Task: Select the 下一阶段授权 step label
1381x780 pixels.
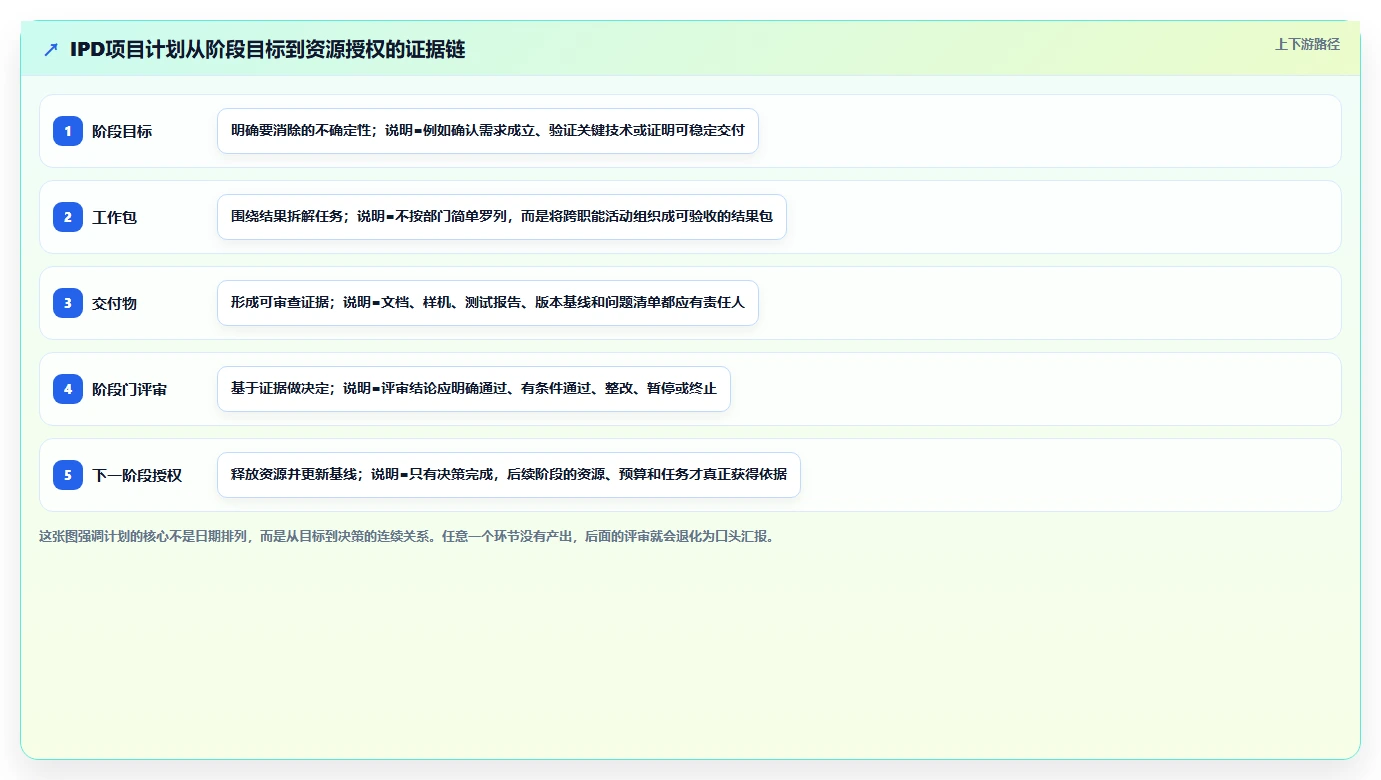Action: tap(137, 475)
